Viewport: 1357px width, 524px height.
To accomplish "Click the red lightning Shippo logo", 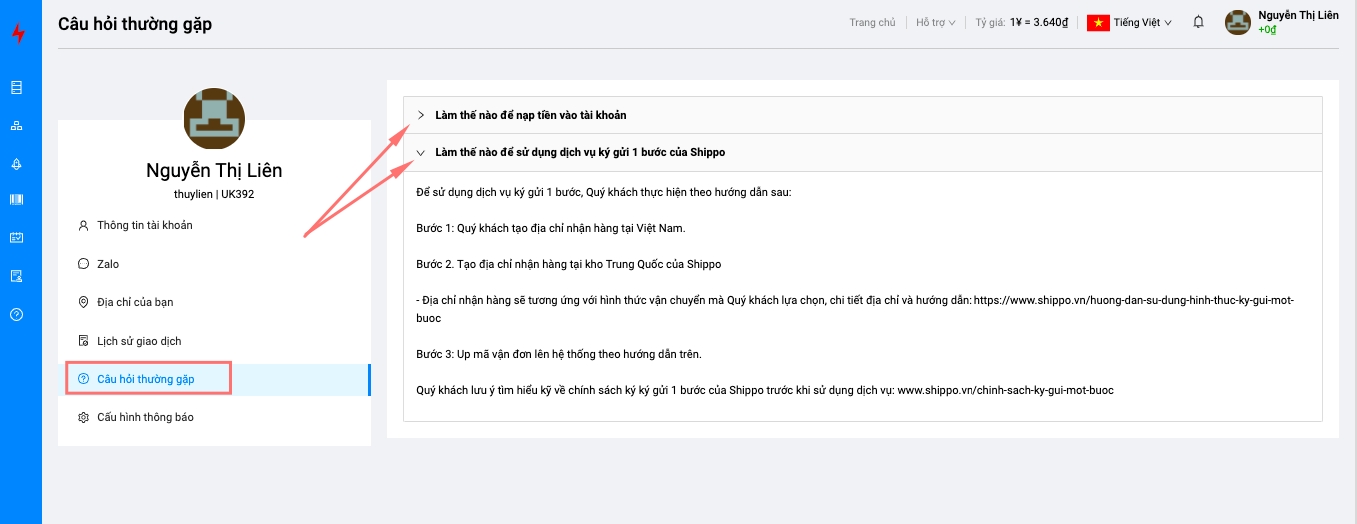I will click(x=18, y=34).
